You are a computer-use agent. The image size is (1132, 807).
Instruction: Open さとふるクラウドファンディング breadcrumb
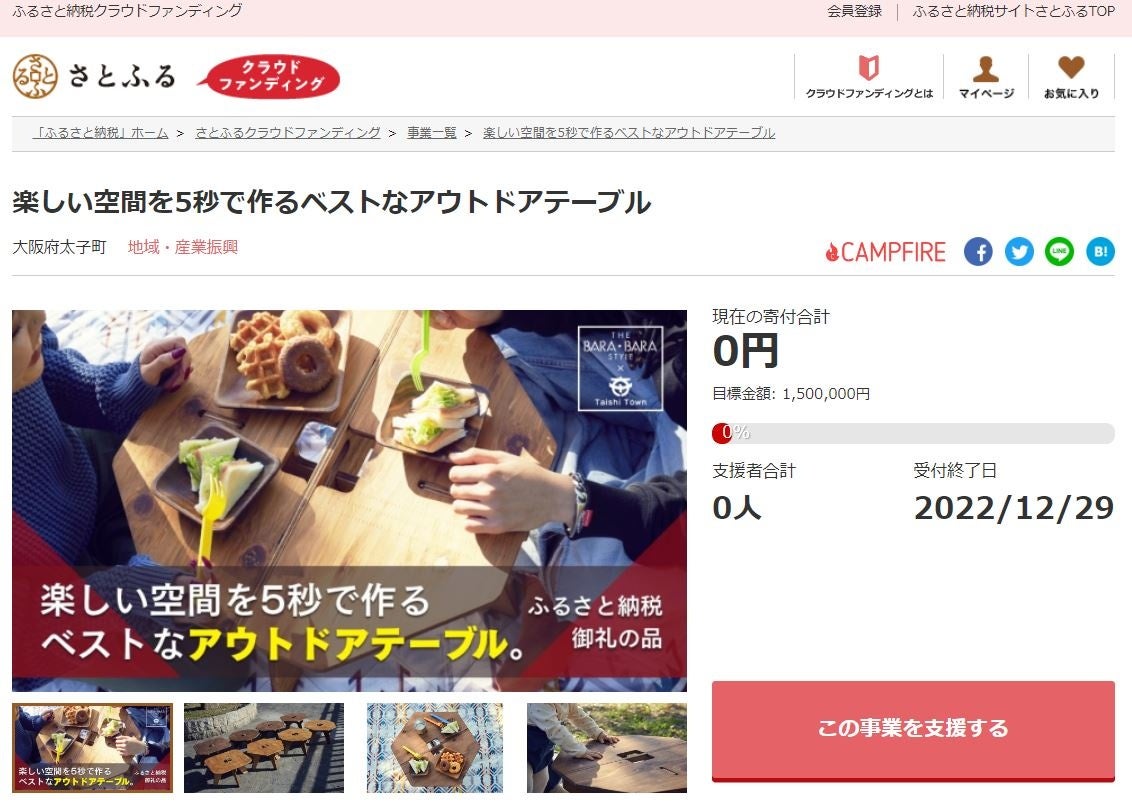(x=287, y=133)
